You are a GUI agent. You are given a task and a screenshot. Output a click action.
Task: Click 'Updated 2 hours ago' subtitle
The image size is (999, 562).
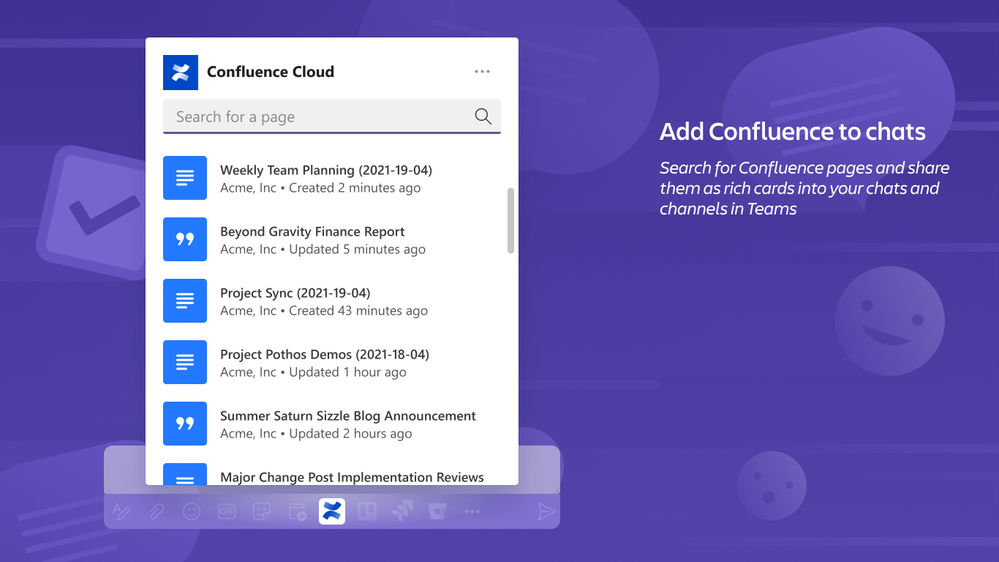(x=350, y=433)
